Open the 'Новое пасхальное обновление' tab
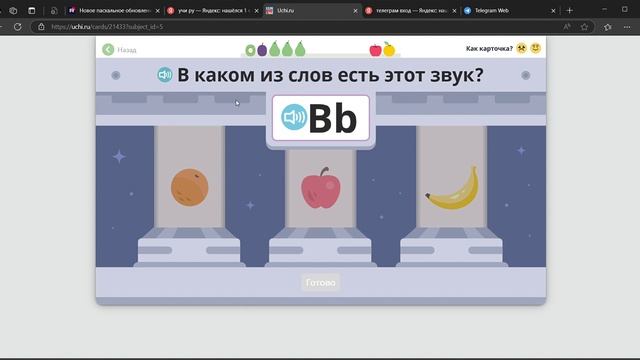640x360 pixels. pyautogui.click(x=114, y=11)
